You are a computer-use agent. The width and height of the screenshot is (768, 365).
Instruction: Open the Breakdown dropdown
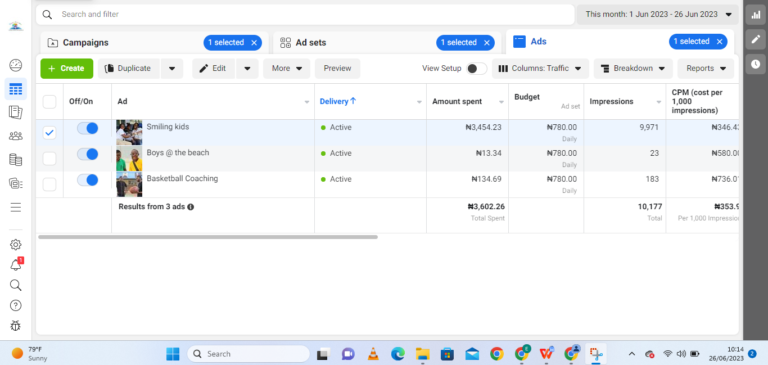pyautogui.click(x=633, y=69)
